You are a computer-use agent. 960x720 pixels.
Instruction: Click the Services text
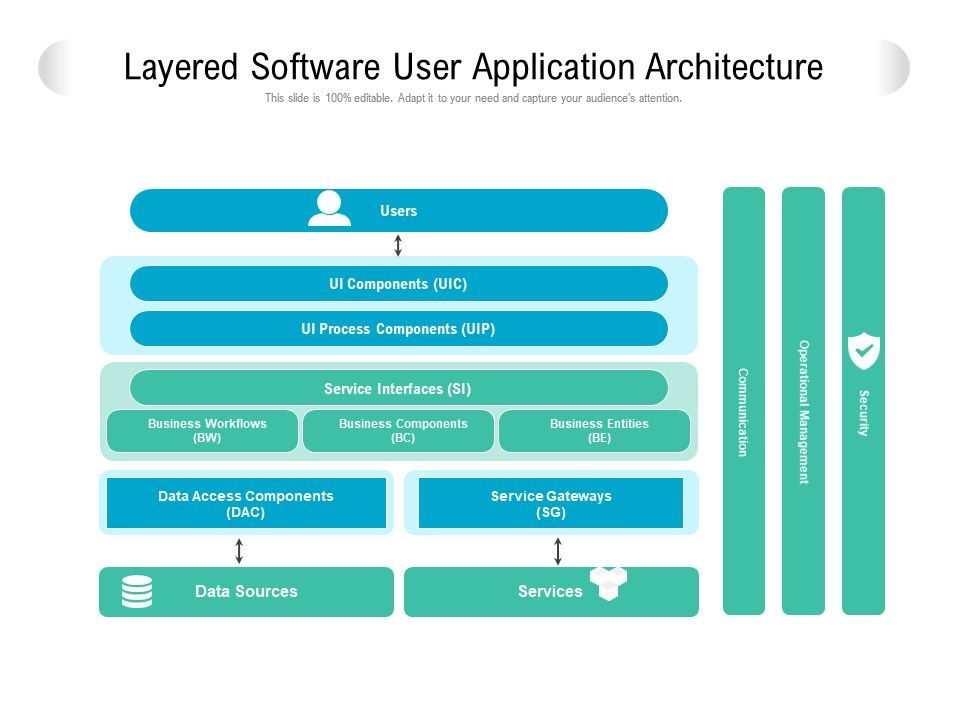click(550, 591)
